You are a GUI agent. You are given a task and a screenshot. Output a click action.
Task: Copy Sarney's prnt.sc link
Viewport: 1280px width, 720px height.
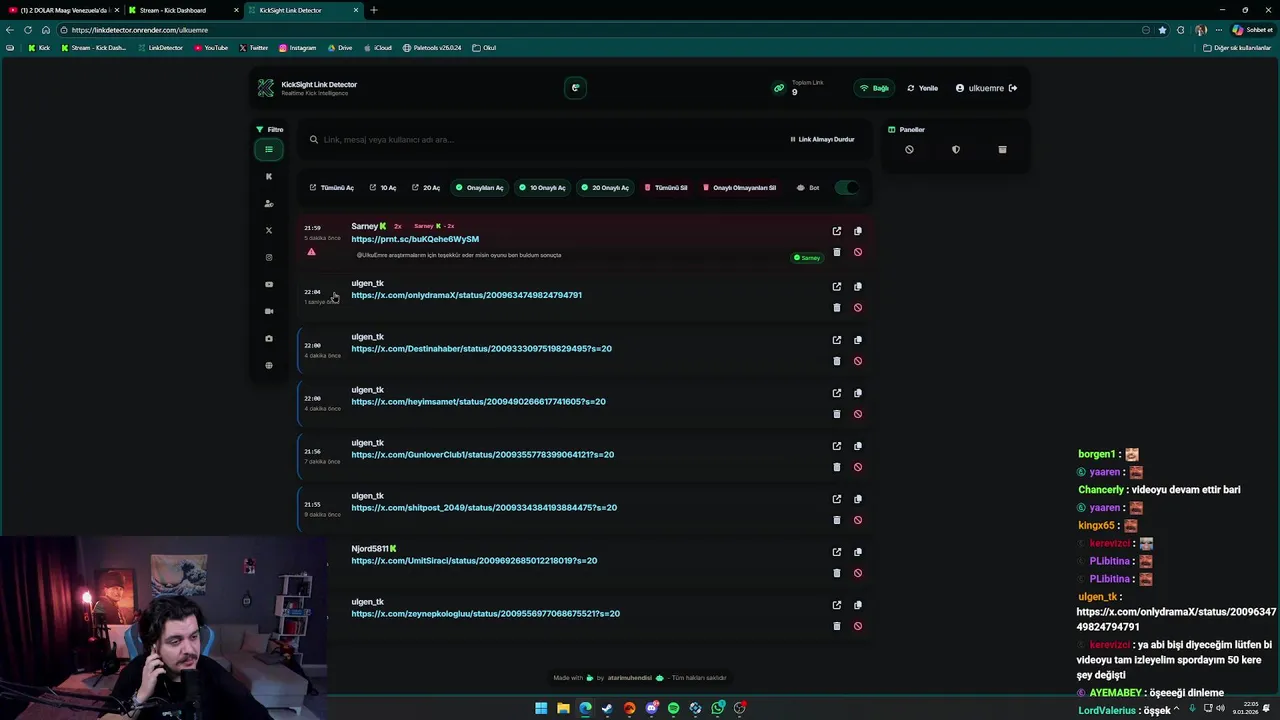coord(857,231)
